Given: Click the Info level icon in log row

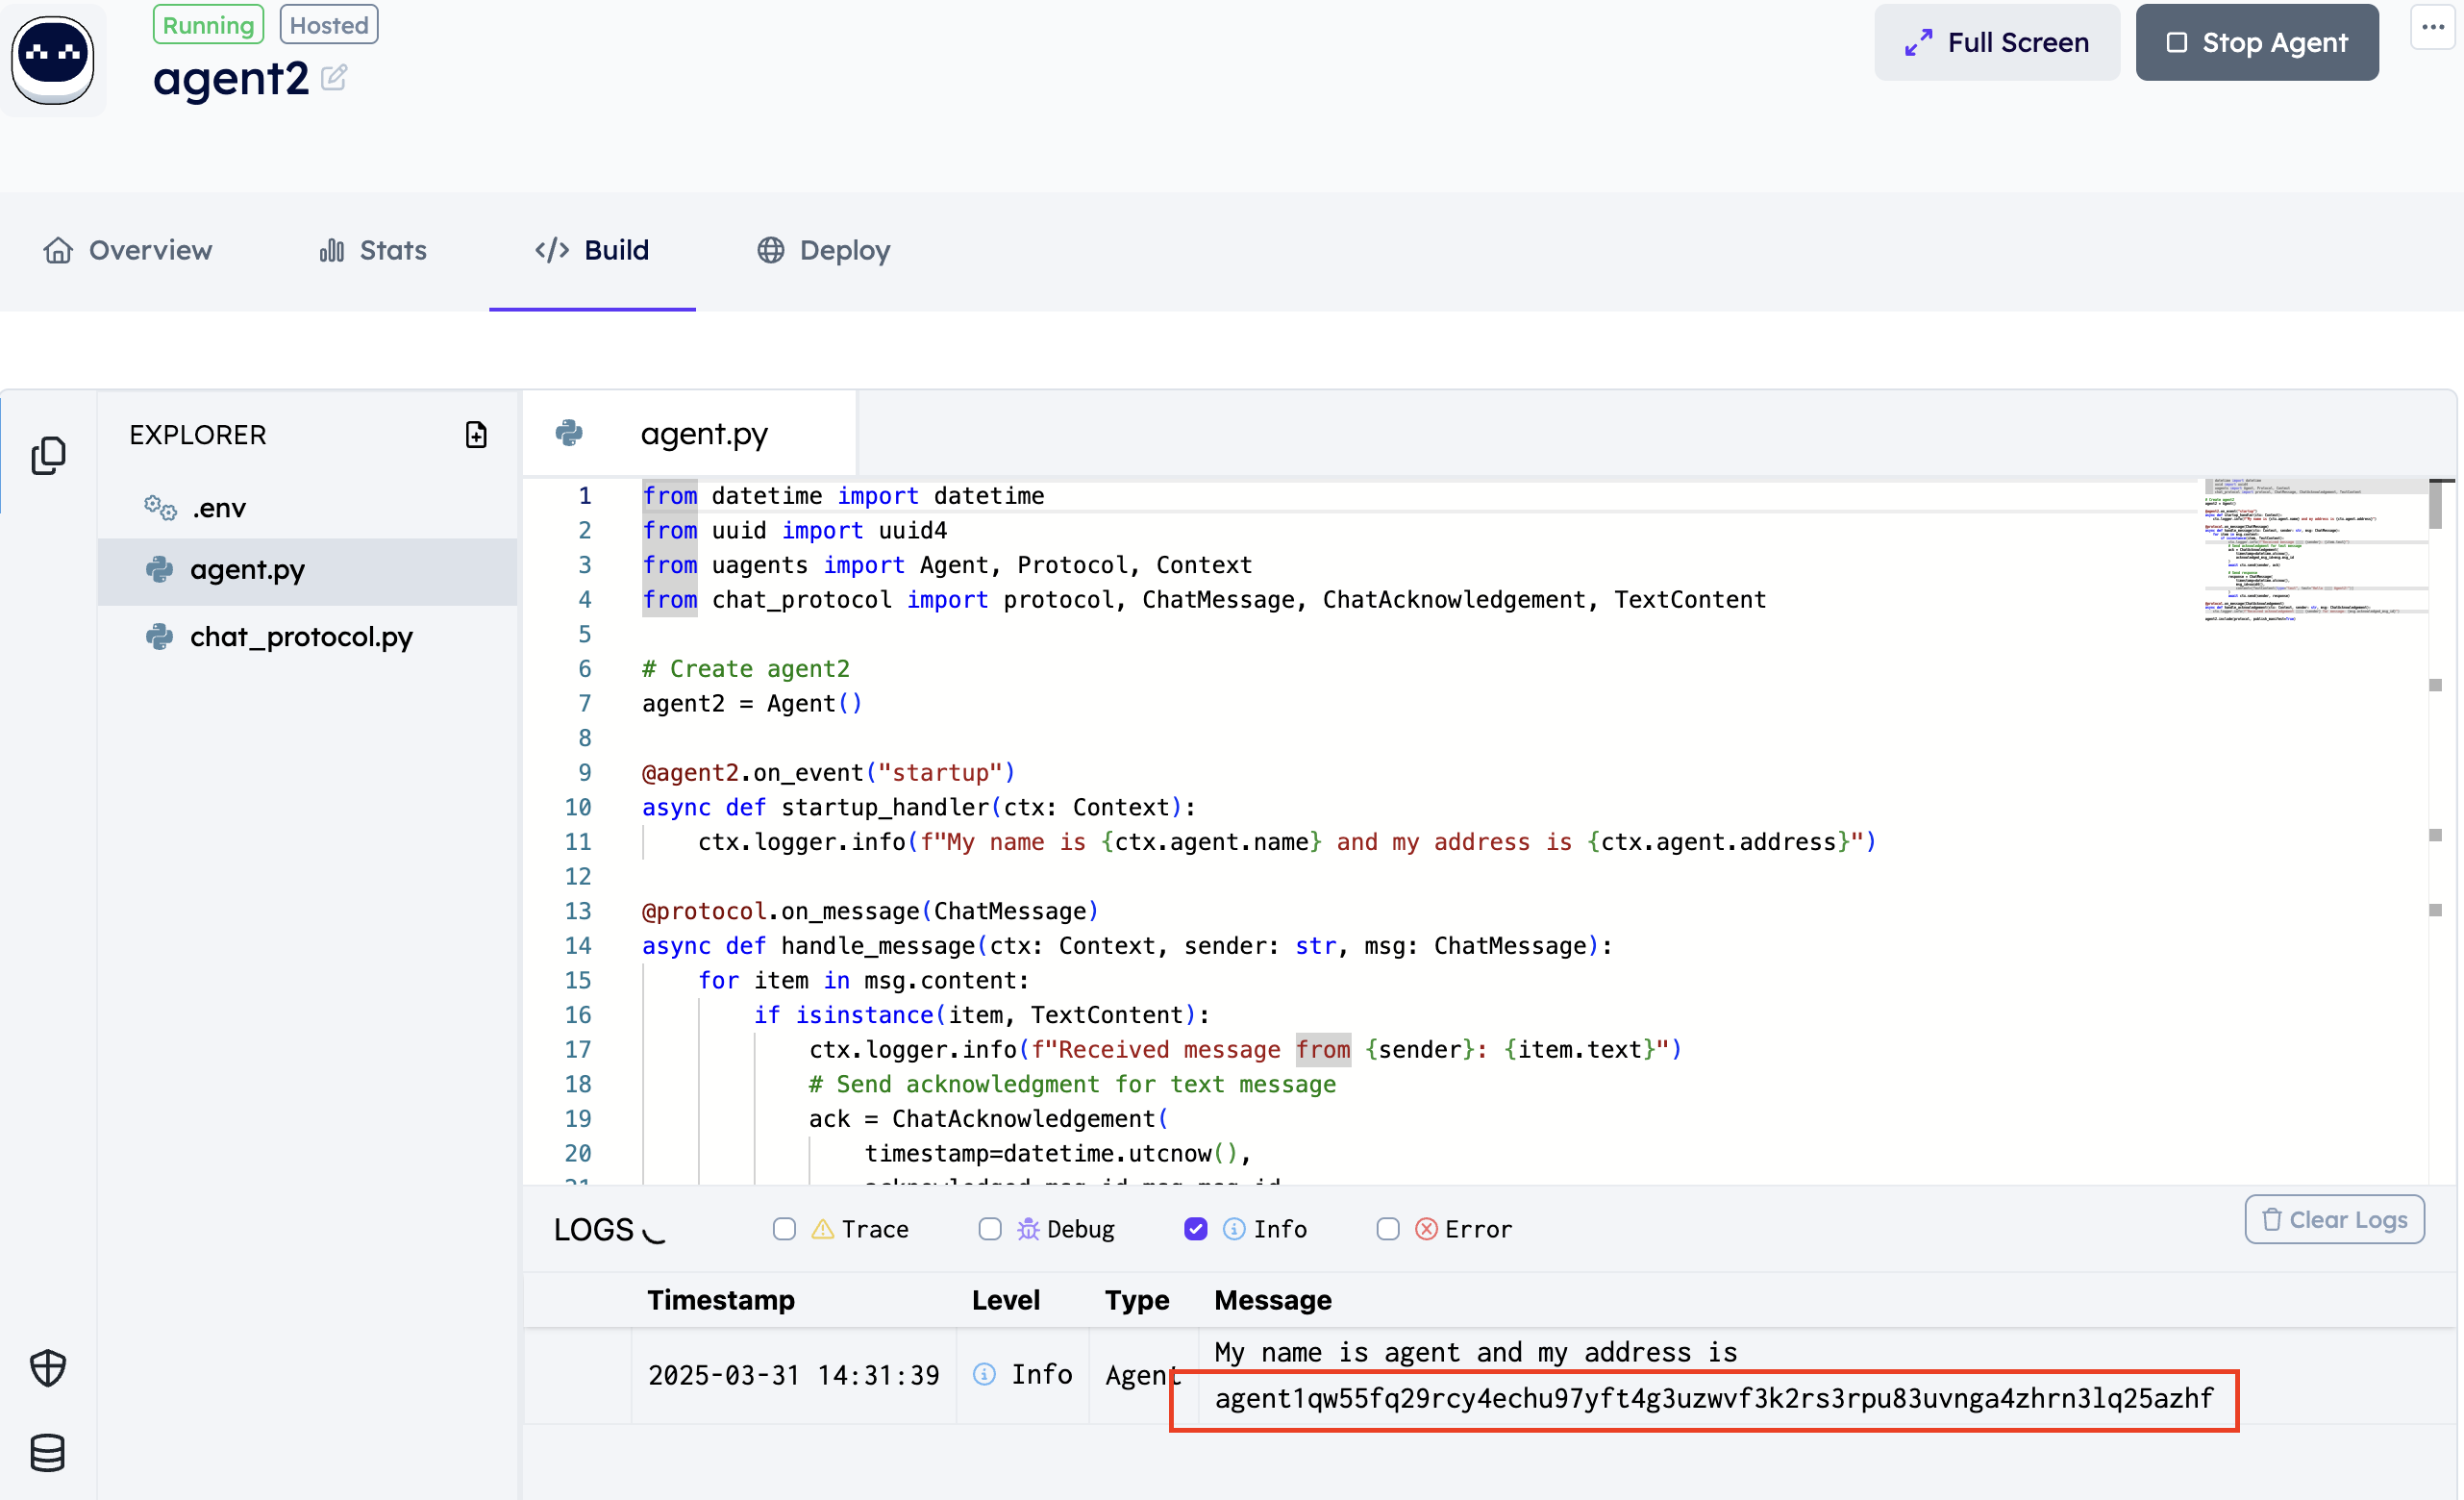Looking at the screenshot, I should 984,1374.
